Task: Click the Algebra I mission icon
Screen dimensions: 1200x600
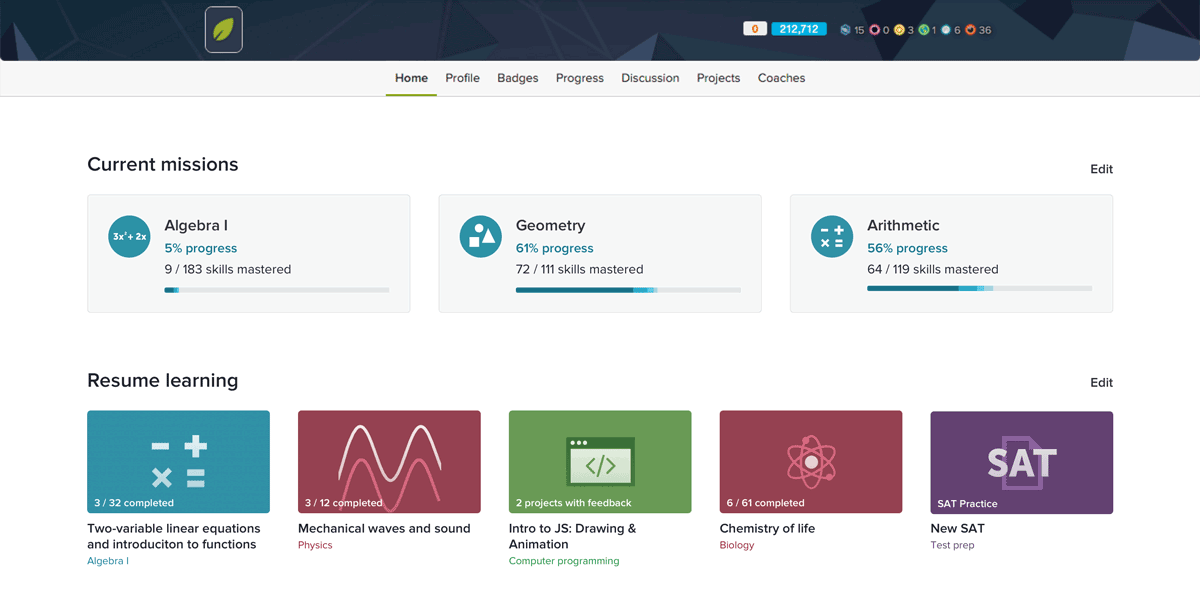Action: 129,237
